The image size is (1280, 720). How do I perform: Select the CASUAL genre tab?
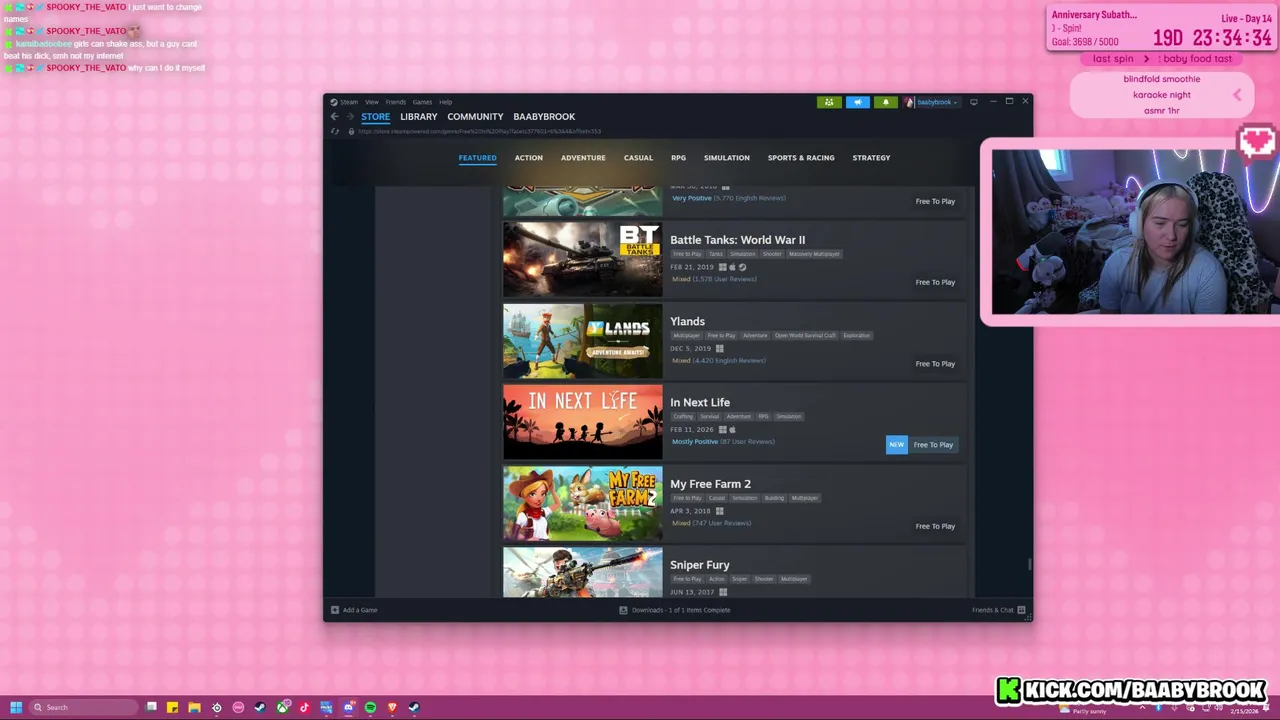(x=638, y=158)
